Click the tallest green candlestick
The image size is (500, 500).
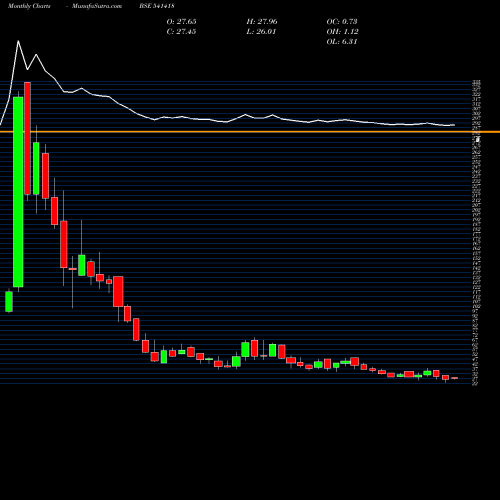click(18, 192)
